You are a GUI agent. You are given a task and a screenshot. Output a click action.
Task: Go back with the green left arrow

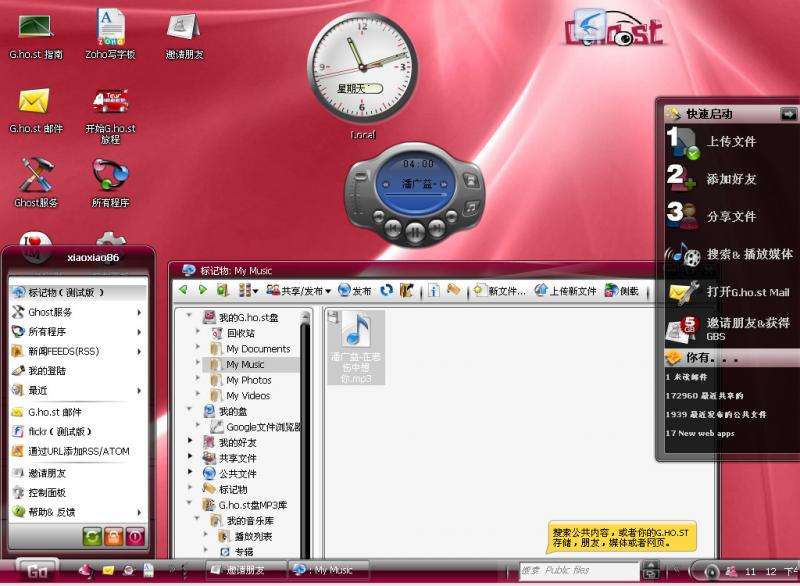tap(183, 290)
